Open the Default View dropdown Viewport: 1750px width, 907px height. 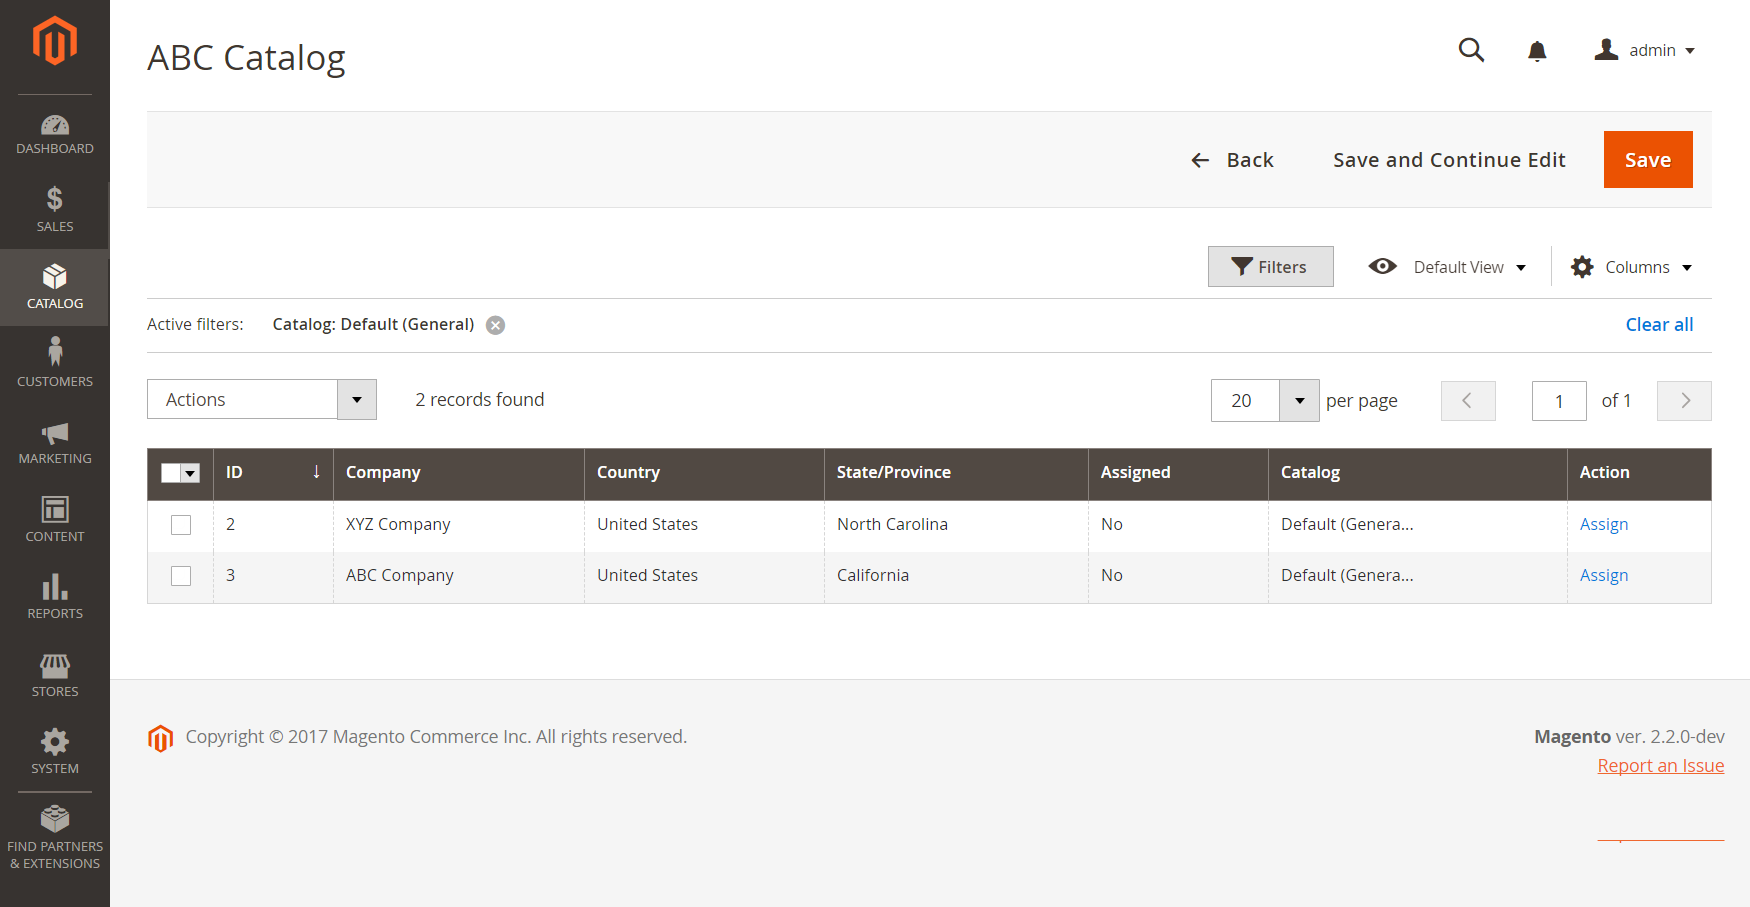point(1447,267)
